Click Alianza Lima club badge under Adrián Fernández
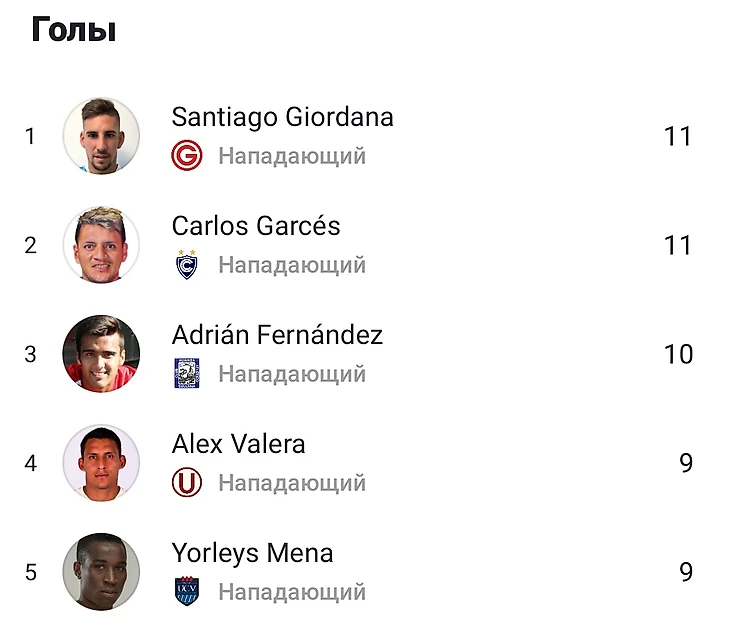This screenshot has width=730, height=633. pyautogui.click(x=187, y=374)
